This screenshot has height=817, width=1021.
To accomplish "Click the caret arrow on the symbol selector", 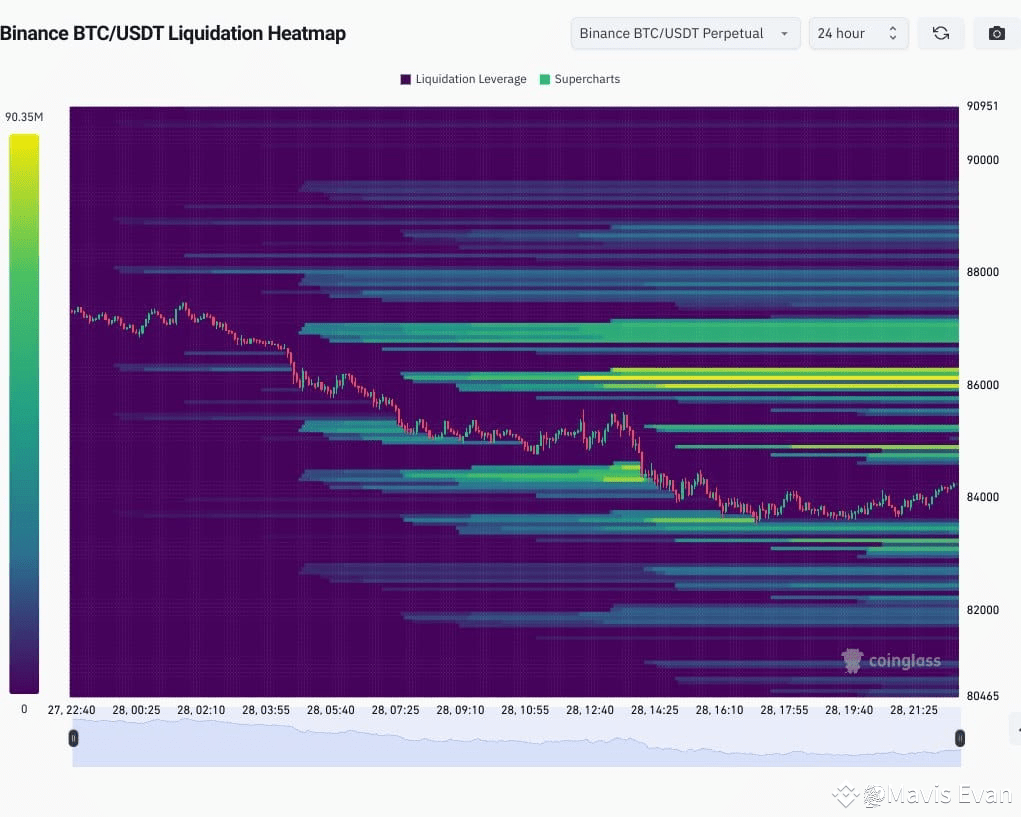I will click(786, 33).
